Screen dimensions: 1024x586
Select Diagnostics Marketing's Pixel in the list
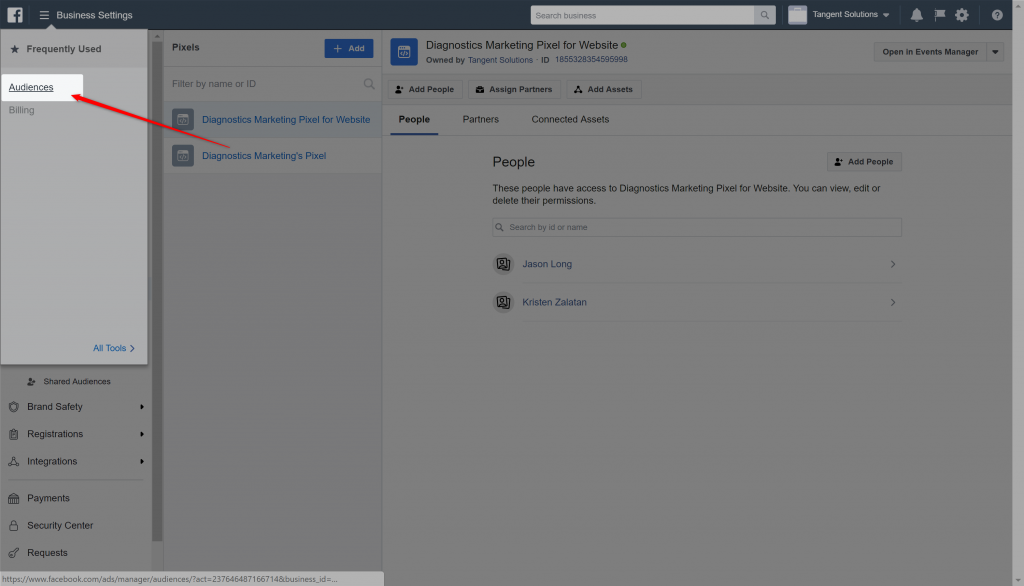[x=272, y=155]
